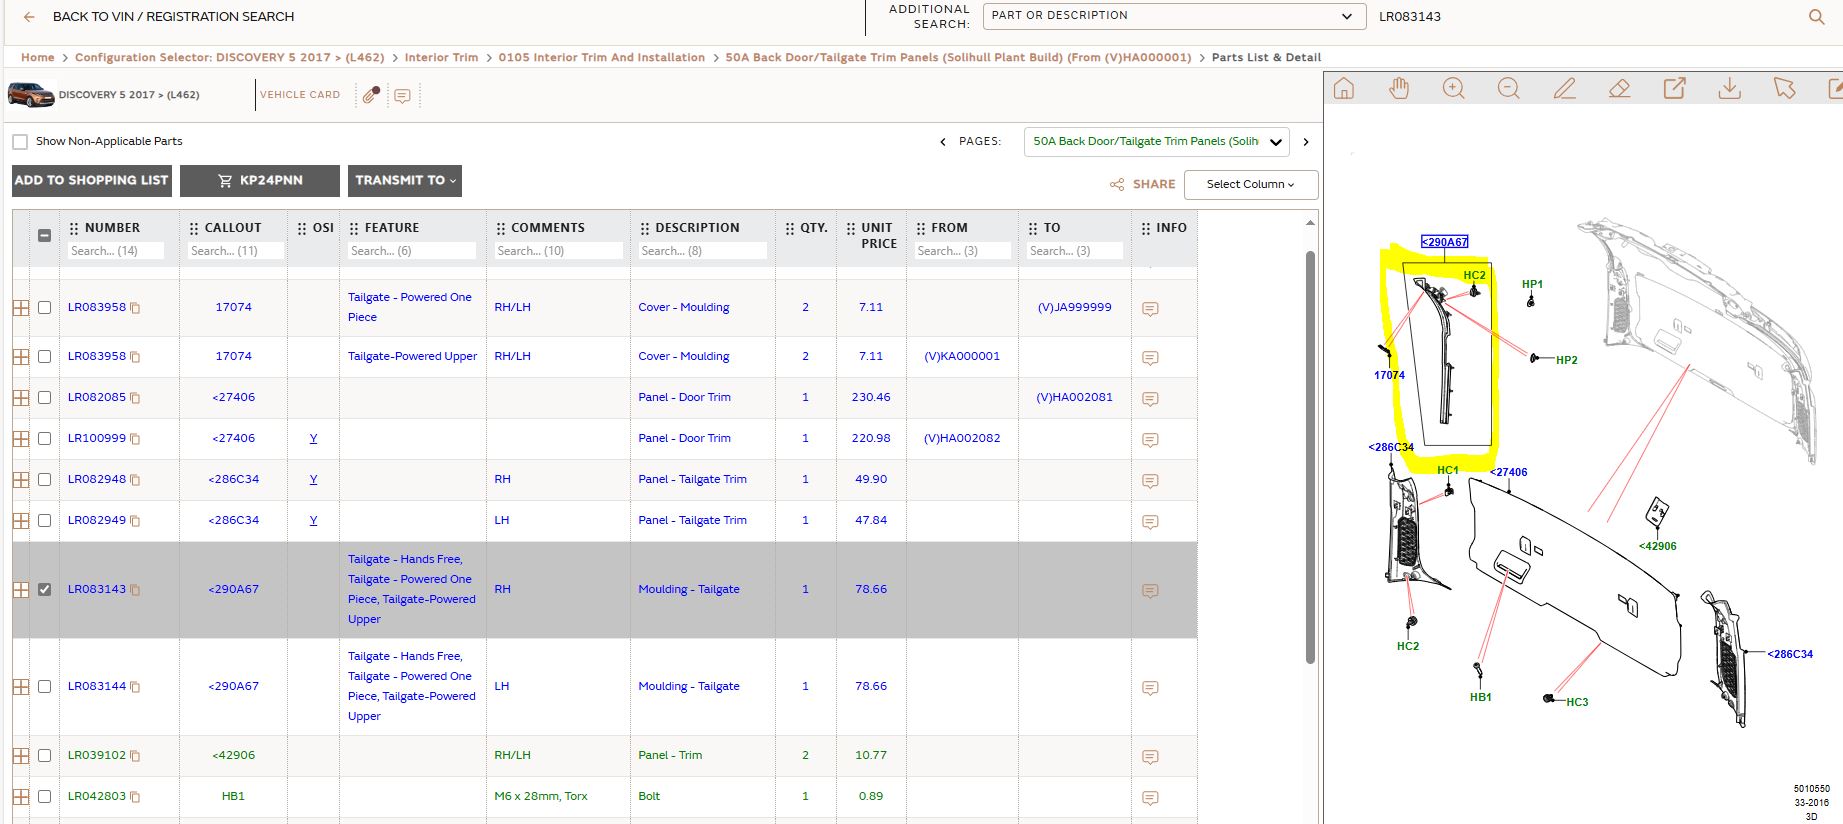
Task: Click the <290A67 callout label in diagram
Action: tap(1445, 242)
